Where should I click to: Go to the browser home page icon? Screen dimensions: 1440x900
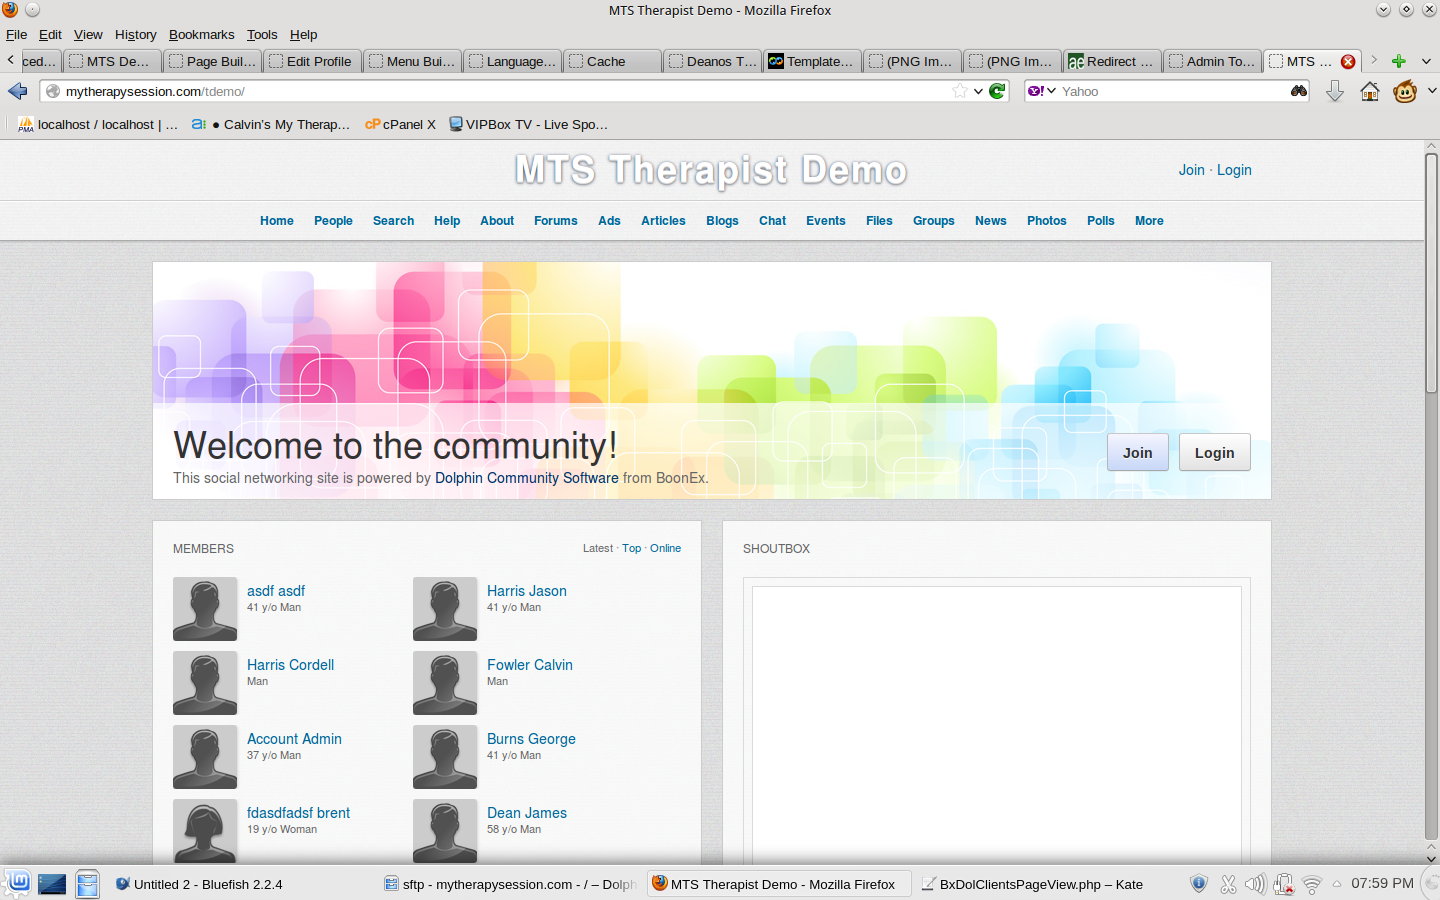[x=1370, y=92]
